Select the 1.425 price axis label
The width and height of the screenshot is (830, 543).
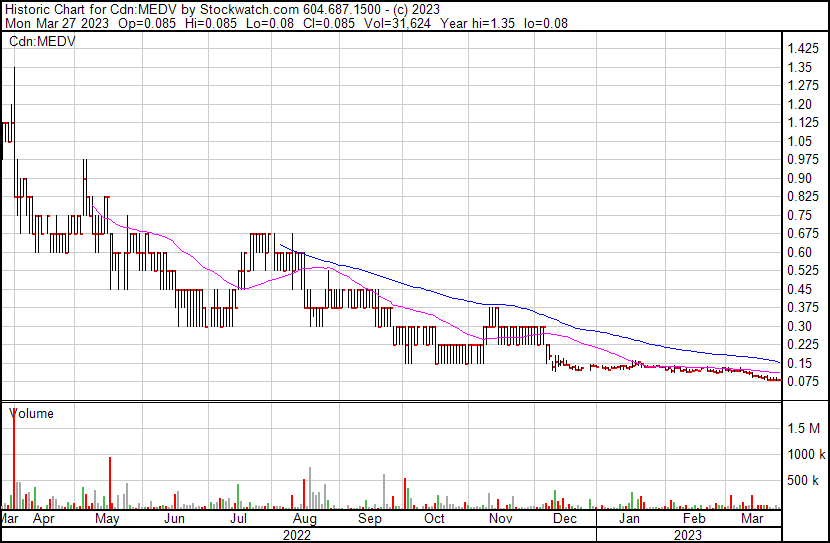coord(800,49)
